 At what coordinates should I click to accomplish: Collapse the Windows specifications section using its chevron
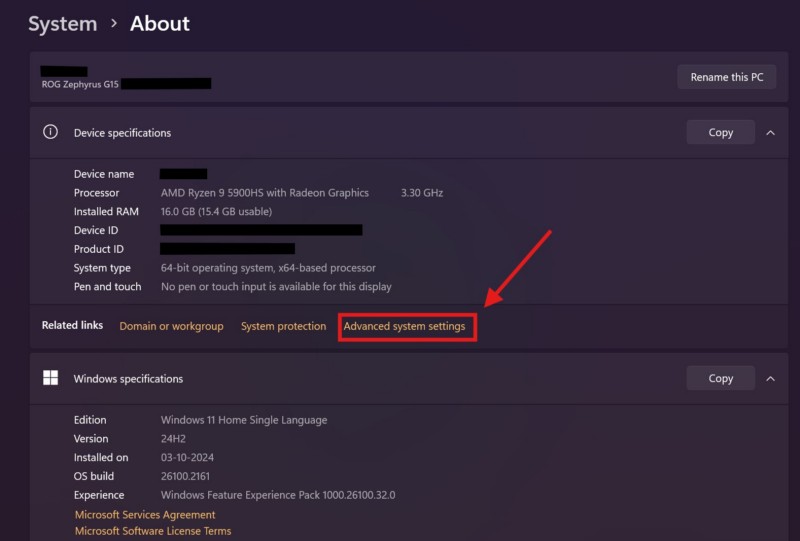(x=771, y=378)
